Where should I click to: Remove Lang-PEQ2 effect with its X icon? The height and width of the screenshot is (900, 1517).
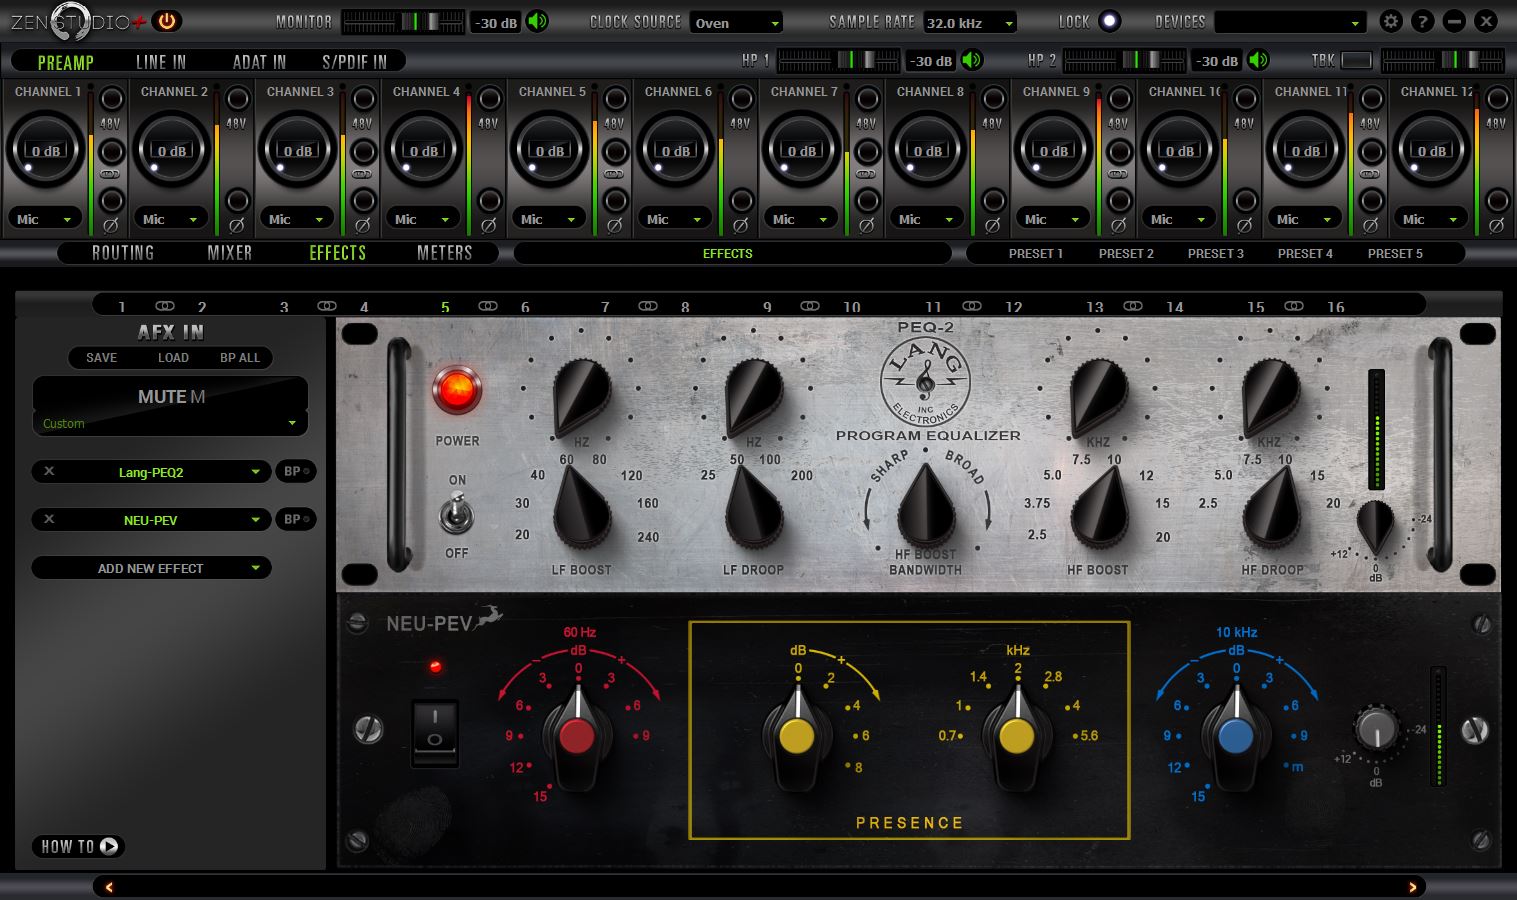[x=49, y=472]
